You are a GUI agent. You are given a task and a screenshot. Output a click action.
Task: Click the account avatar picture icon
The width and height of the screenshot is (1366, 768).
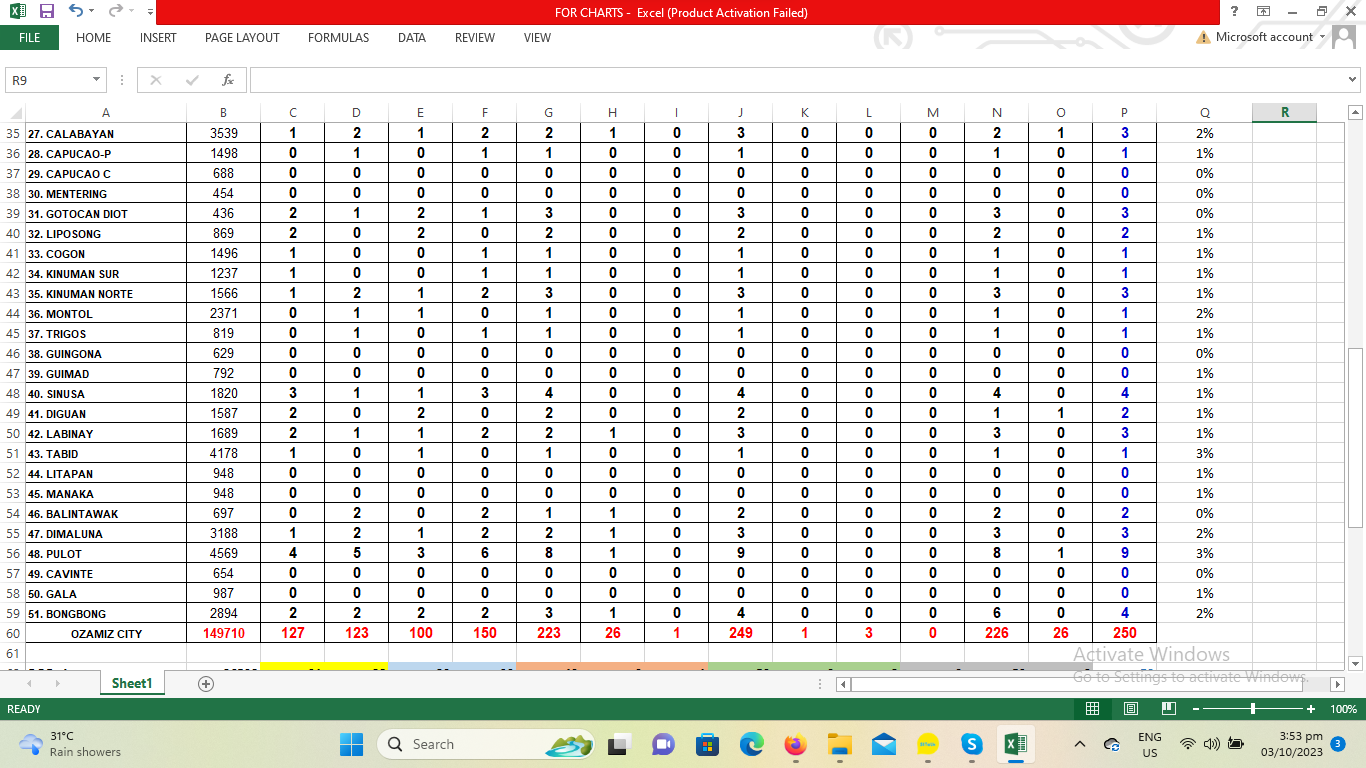coord(1344,37)
